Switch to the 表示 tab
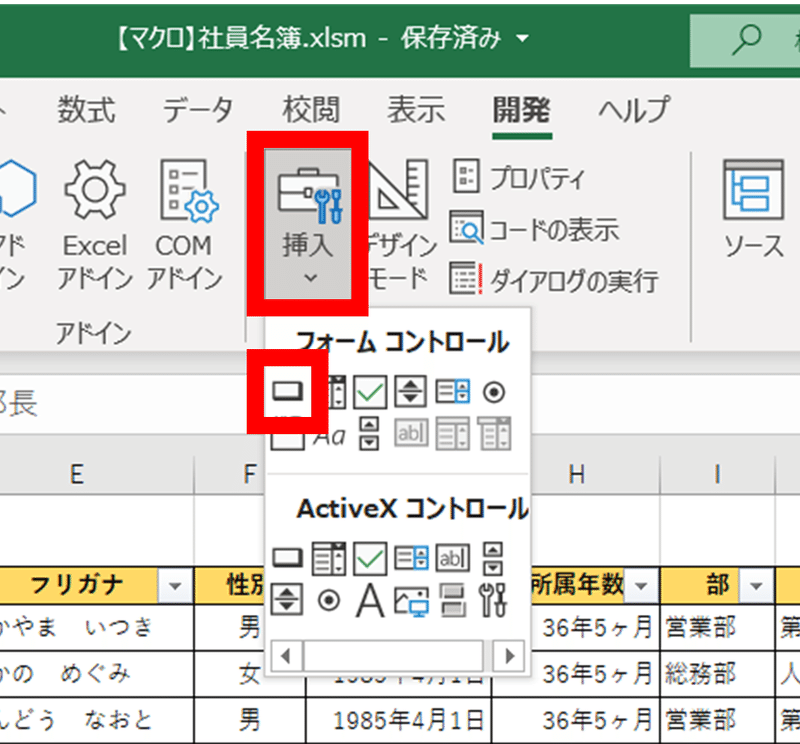This screenshot has width=800, height=744. pos(416,109)
